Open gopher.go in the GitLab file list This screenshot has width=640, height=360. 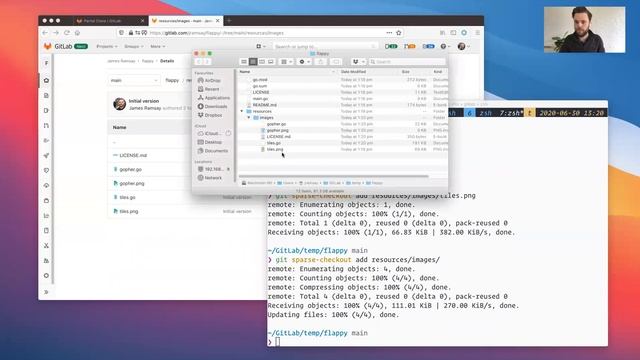tap(131, 169)
